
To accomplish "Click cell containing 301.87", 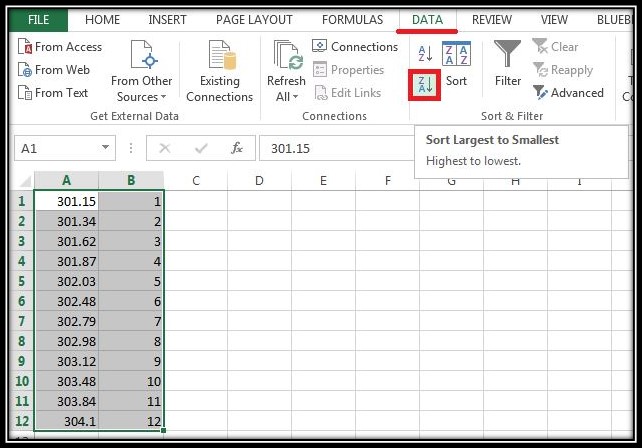I will tap(66, 261).
